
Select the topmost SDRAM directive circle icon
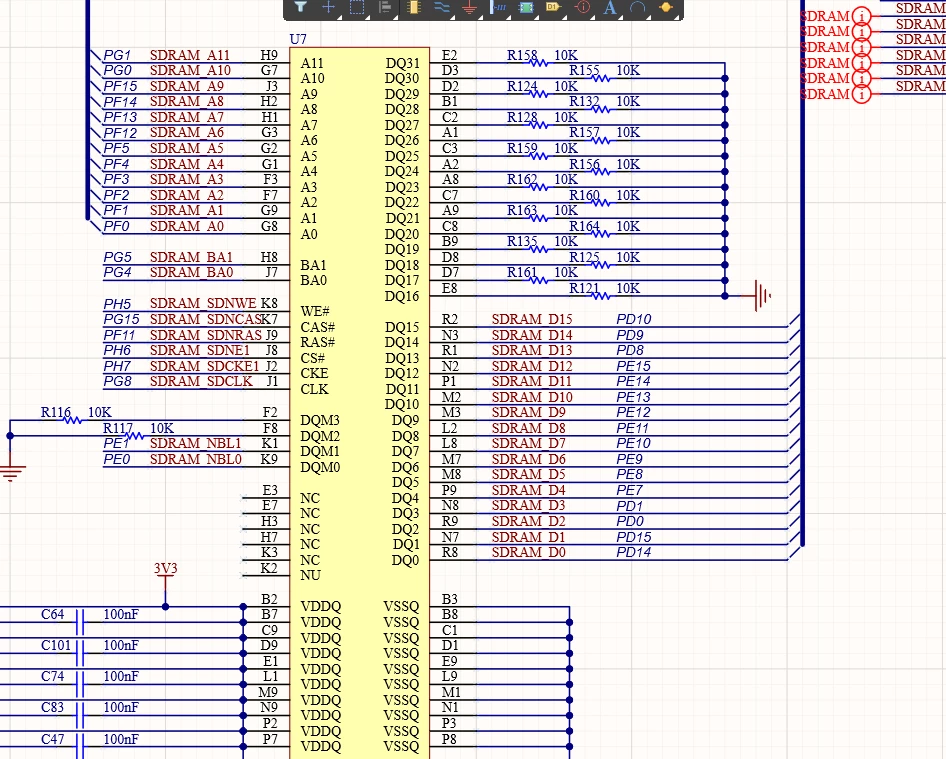point(862,16)
